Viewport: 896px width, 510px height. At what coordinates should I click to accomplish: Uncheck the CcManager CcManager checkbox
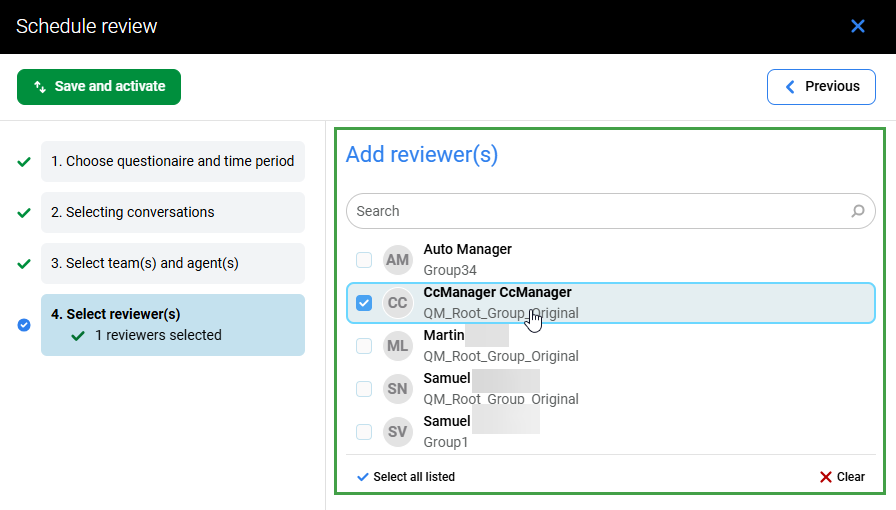pyautogui.click(x=364, y=303)
